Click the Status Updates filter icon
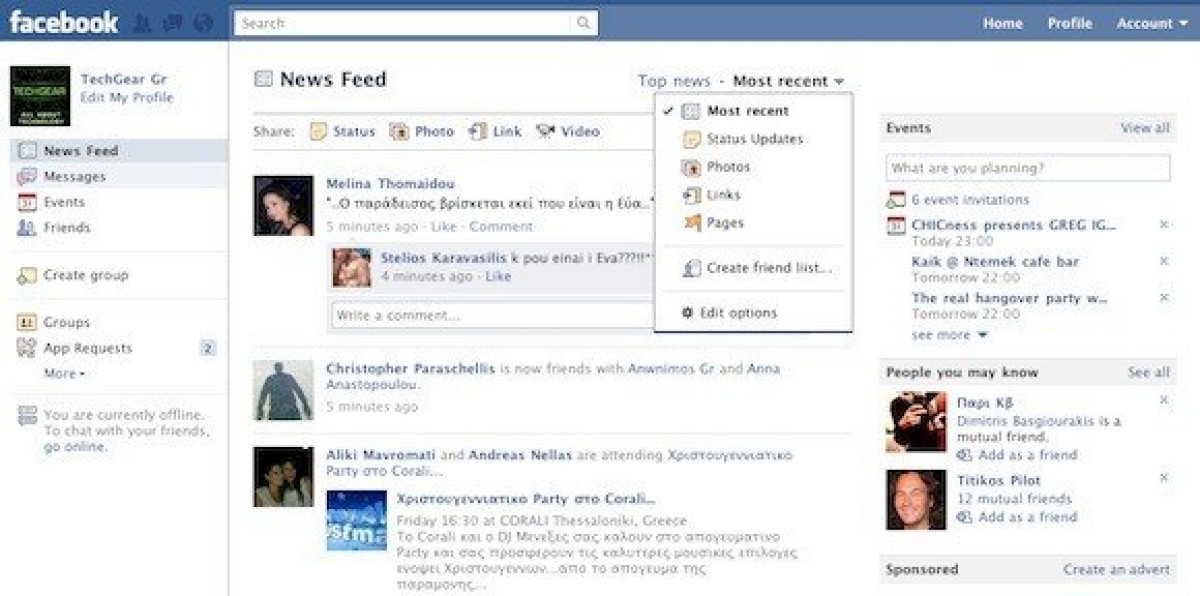 click(x=691, y=139)
